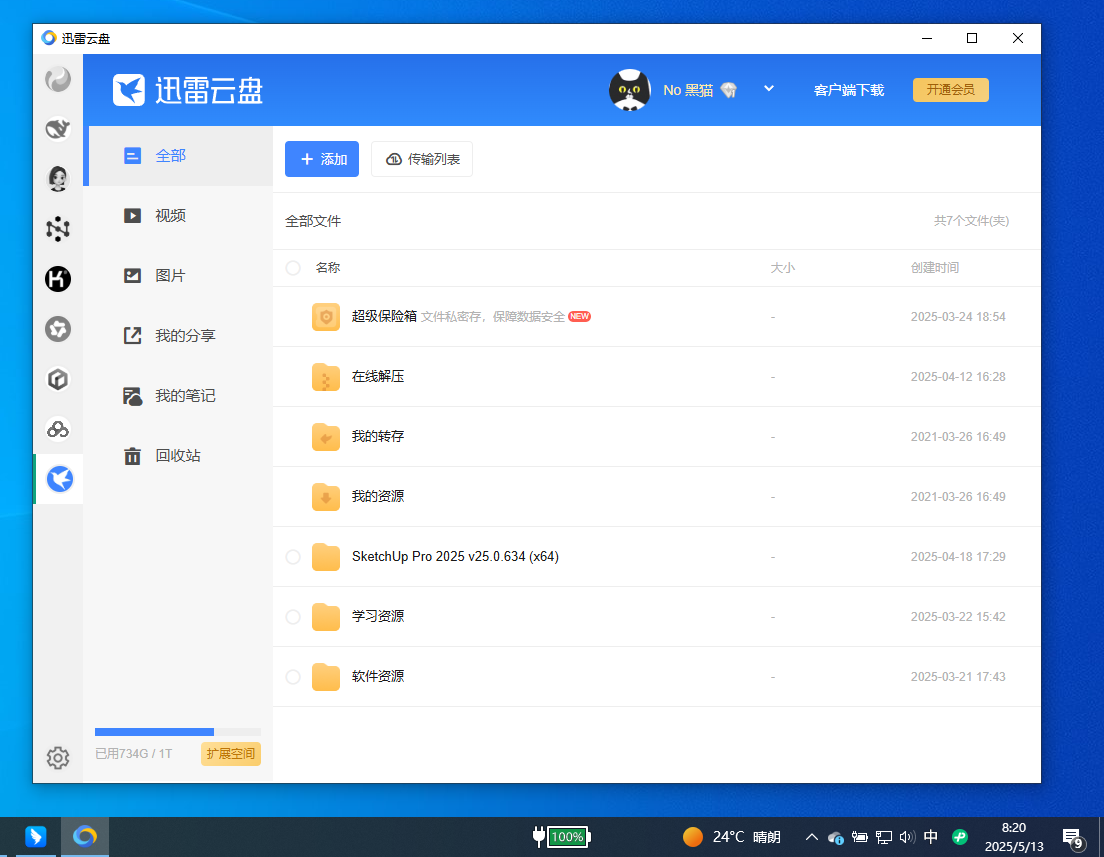Open 我的笔记 section
Image resolution: width=1104 pixels, height=857 pixels.
[x=180, y=396]
